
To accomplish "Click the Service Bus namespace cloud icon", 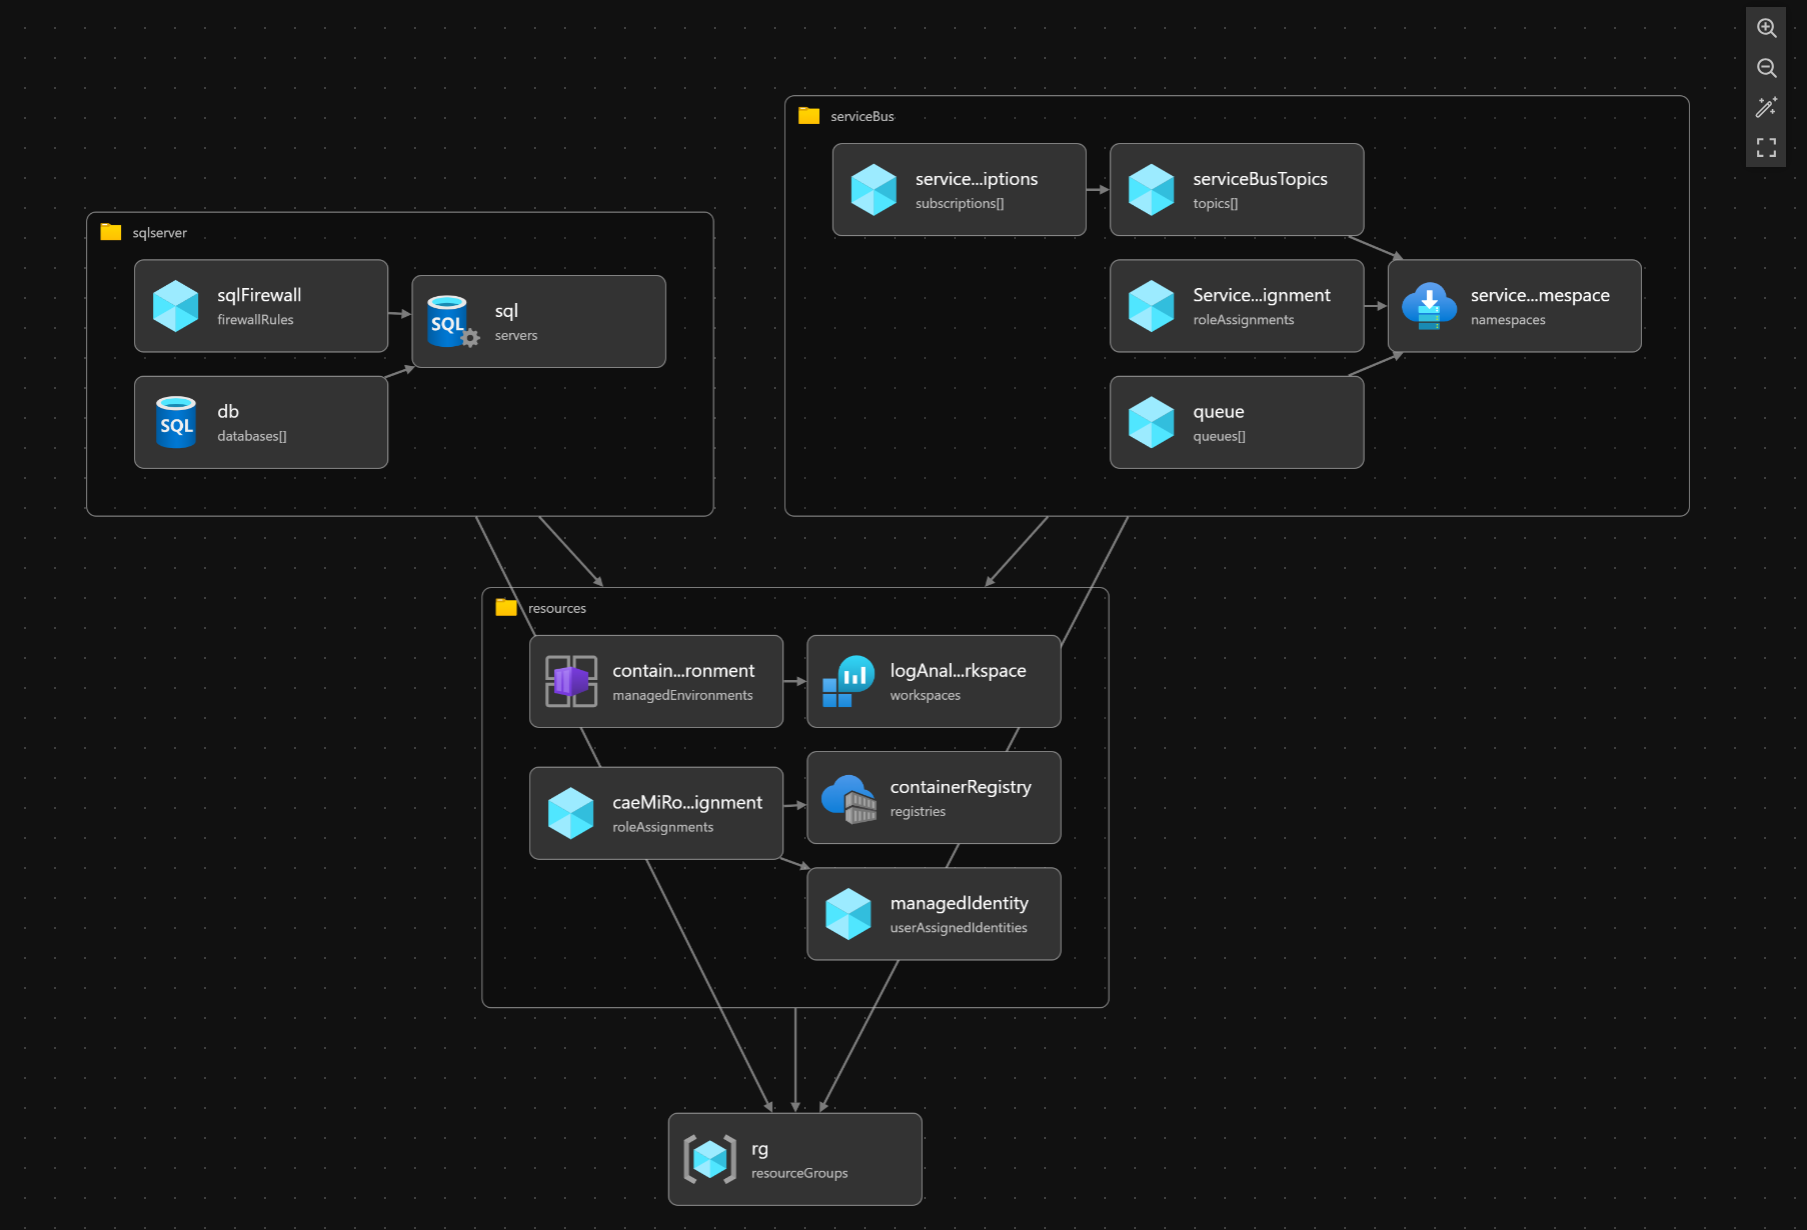I will point(1429,306).
